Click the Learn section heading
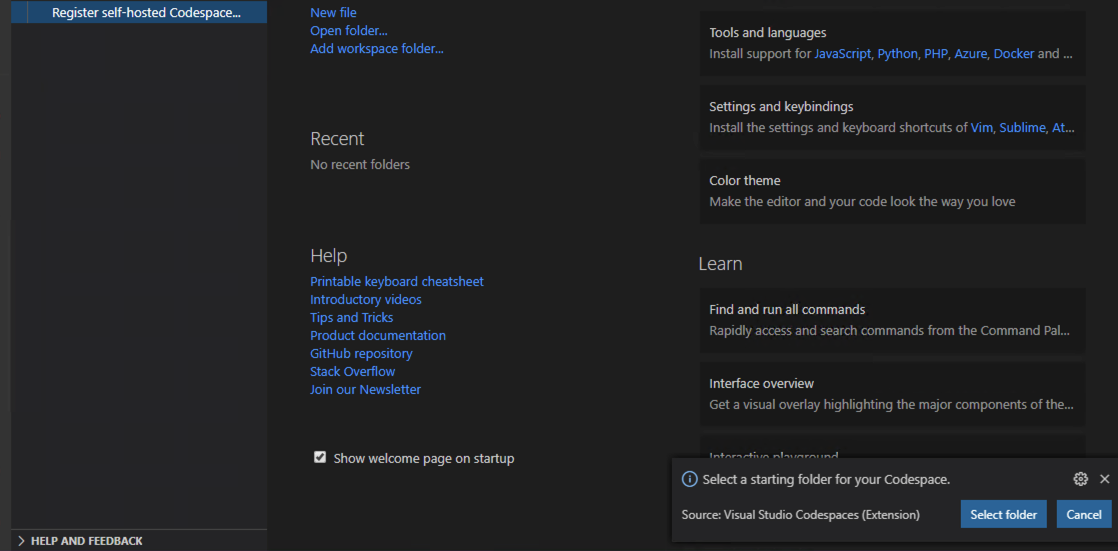The width and height of the screenshot is (1118, 551). [x=720, y=264]
